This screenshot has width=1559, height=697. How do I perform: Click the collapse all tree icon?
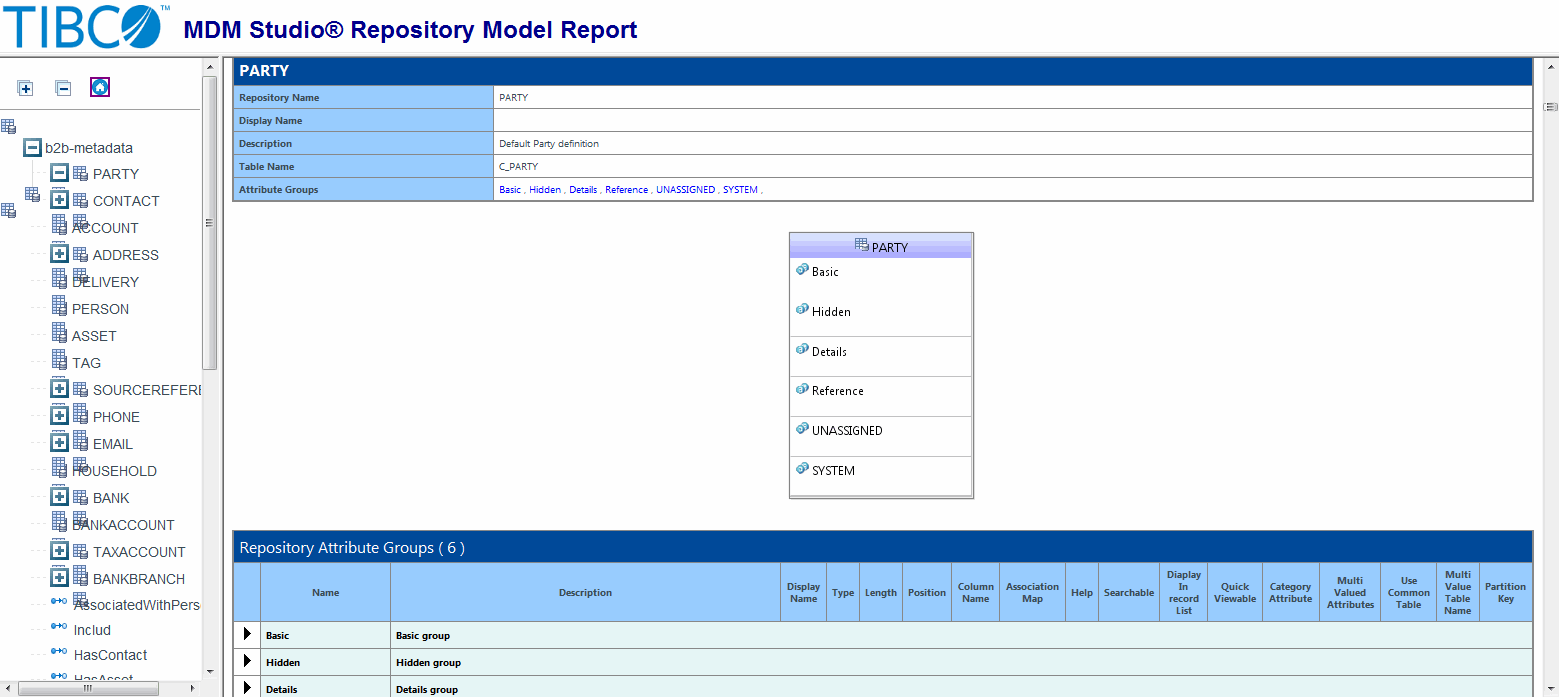click(63, 88)
